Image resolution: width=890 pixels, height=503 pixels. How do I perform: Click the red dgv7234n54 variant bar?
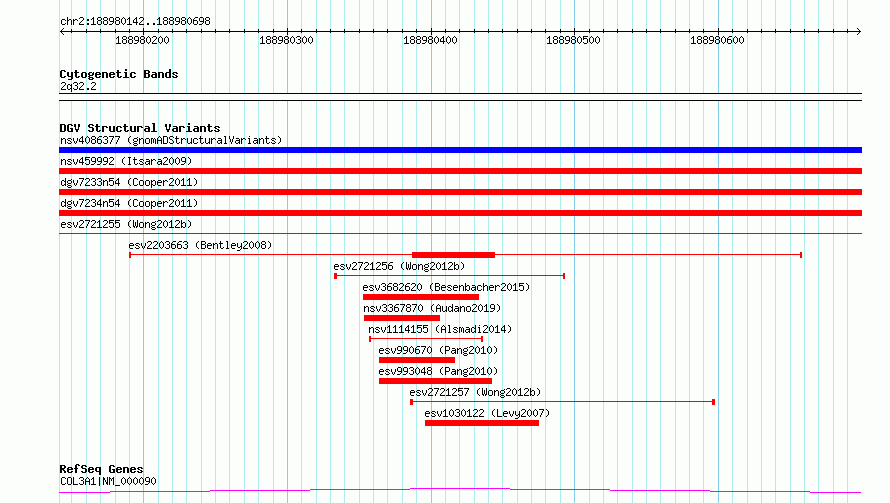click(x=460, y=213)
